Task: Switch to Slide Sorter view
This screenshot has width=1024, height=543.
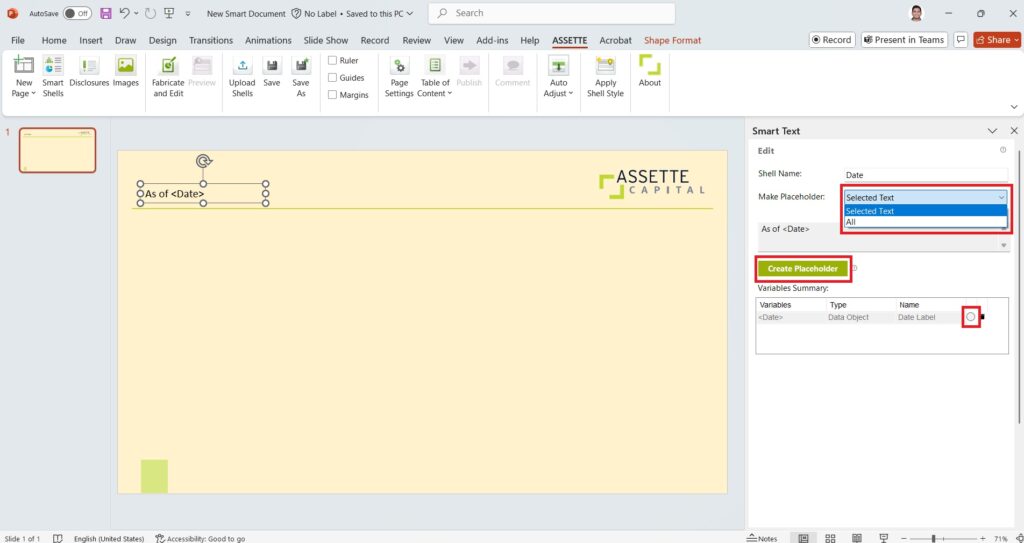Action: 831,538
